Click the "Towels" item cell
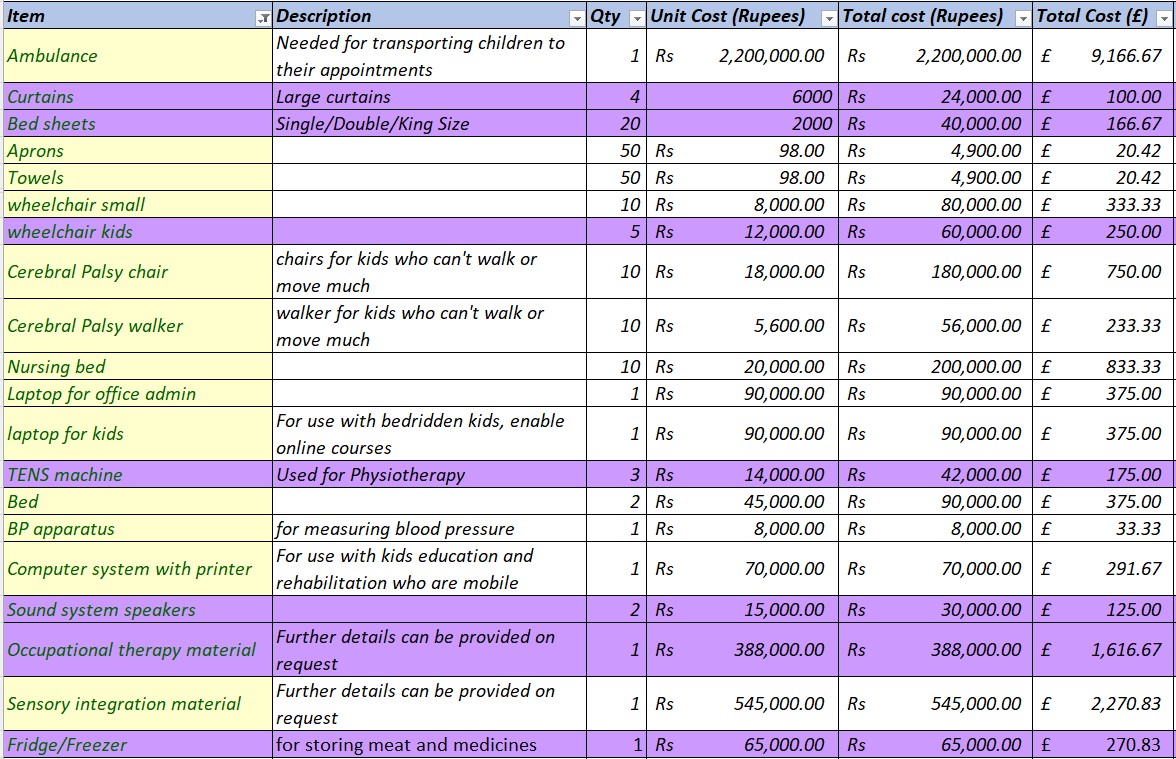 tap(138, 178)
